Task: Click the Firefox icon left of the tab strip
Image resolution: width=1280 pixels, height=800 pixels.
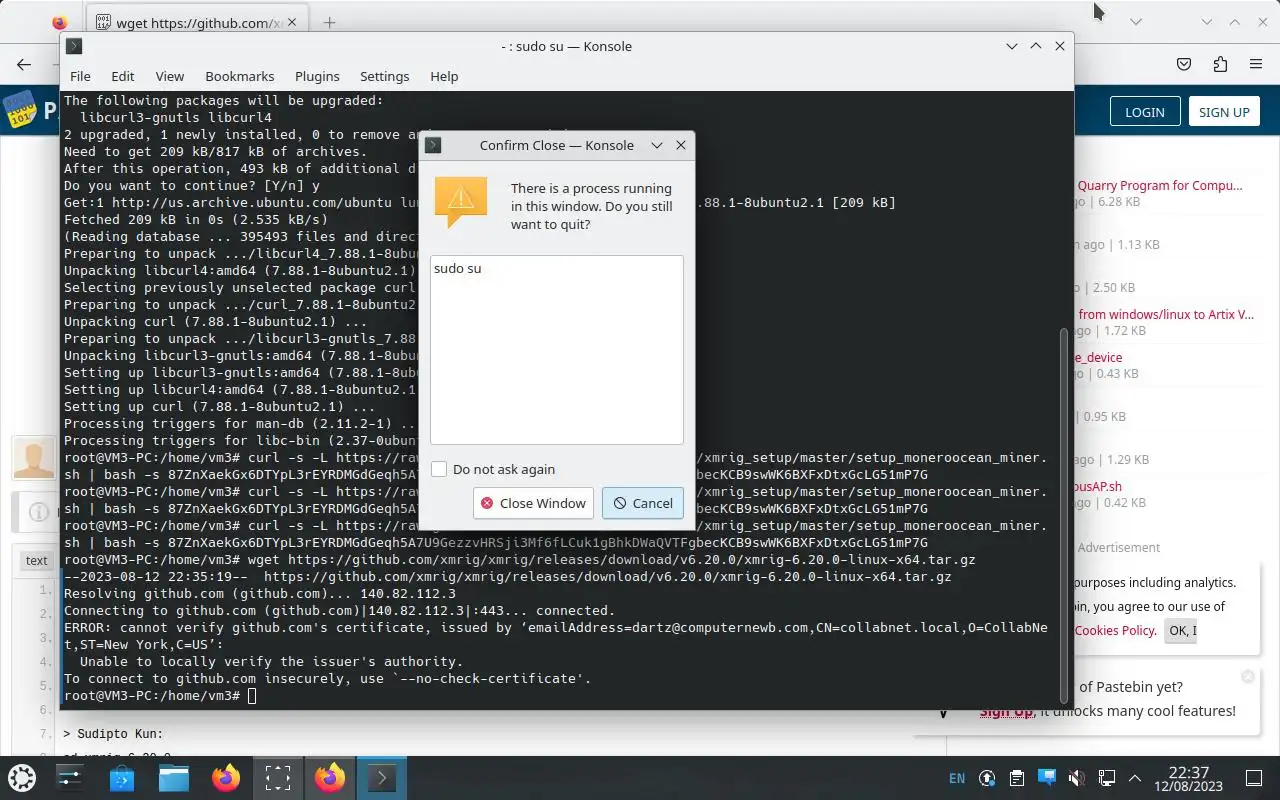Action: pos(59,22)
